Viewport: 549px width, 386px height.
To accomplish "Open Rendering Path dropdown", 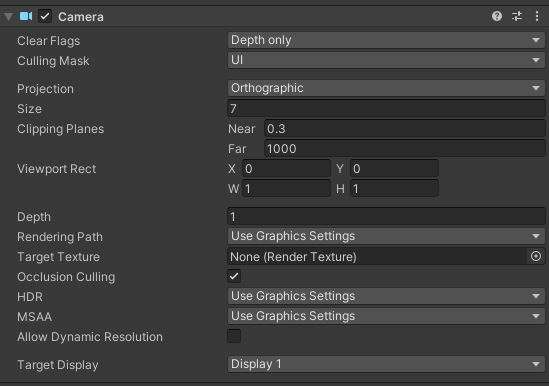I will coord(386,236).
